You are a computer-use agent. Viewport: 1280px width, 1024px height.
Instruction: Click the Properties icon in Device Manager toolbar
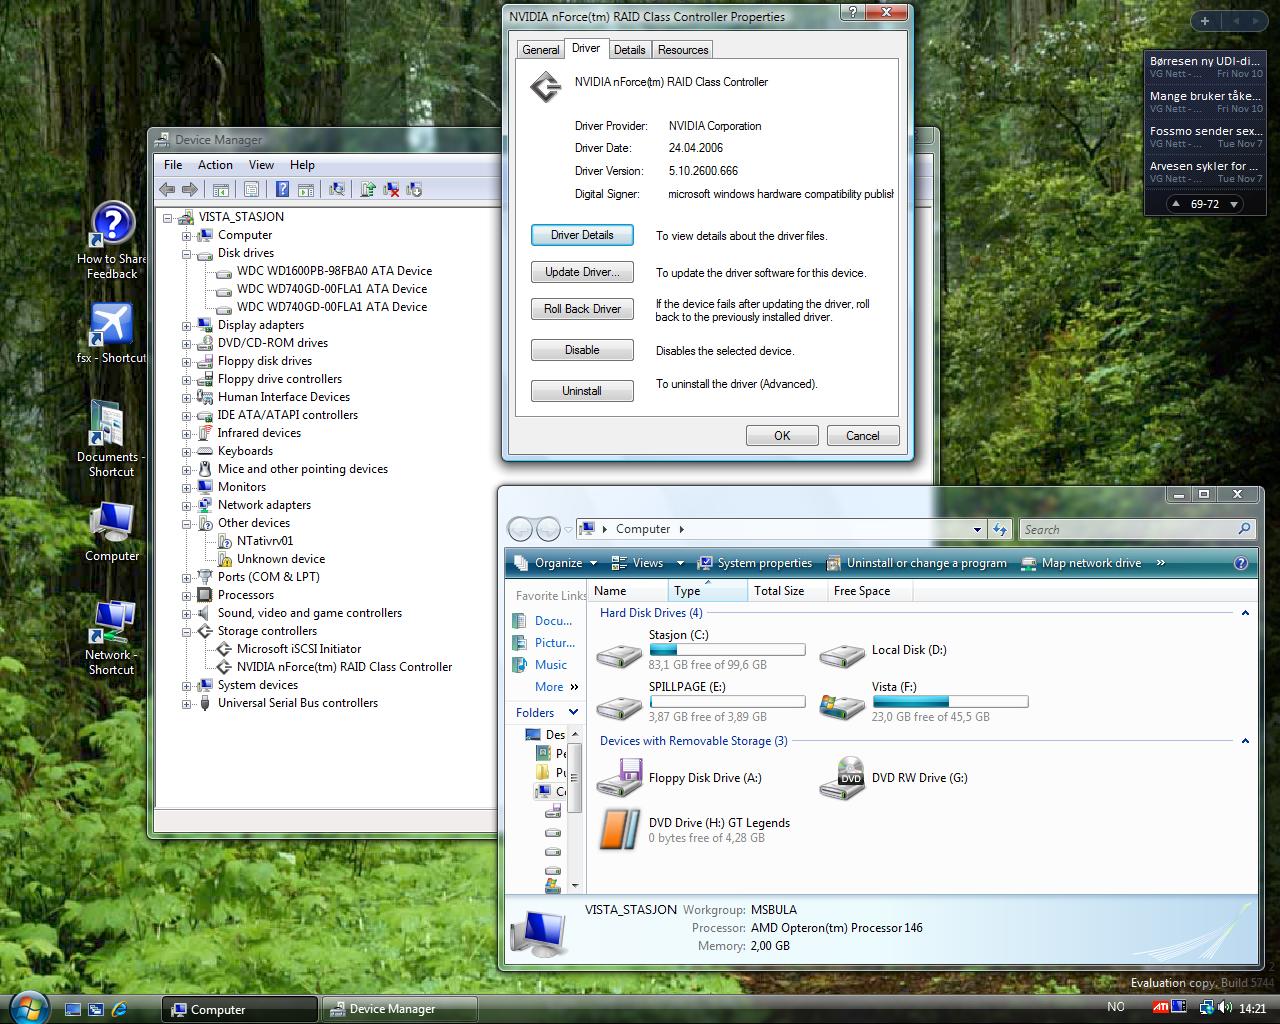coord(251,189)
